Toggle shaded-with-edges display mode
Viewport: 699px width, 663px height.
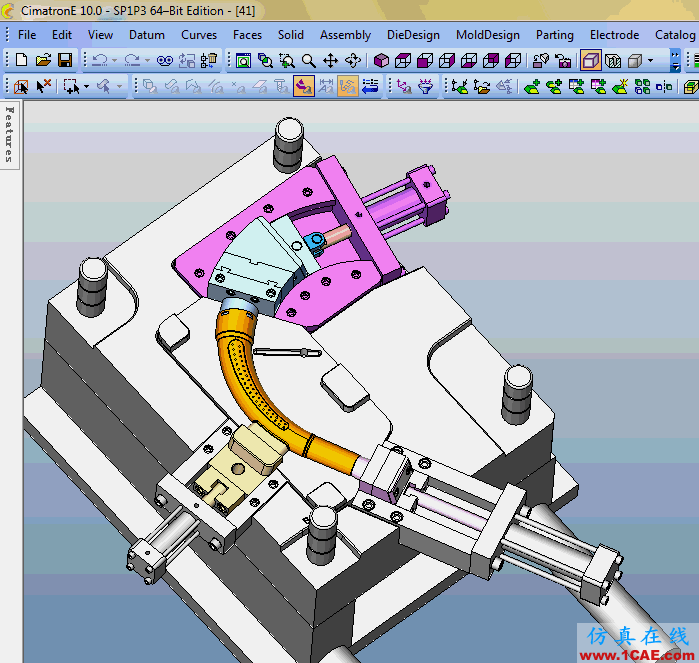(x=591, y=60)
